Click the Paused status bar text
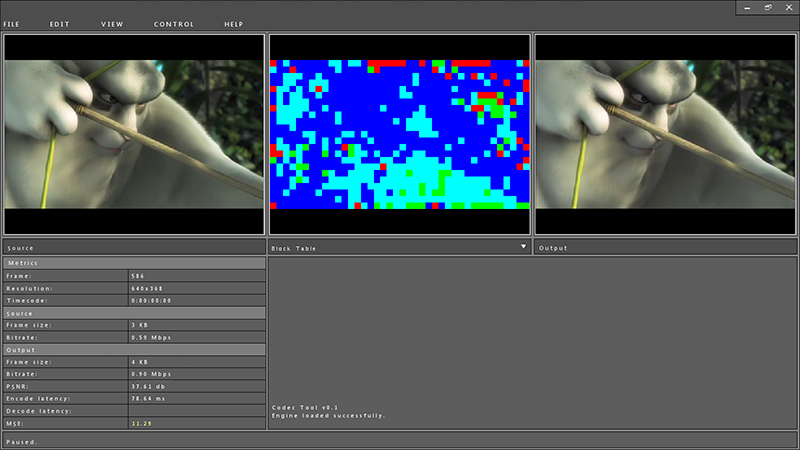The width and height of the screenshot is (800, 450). pyautogui.click(x=21, y=442)
